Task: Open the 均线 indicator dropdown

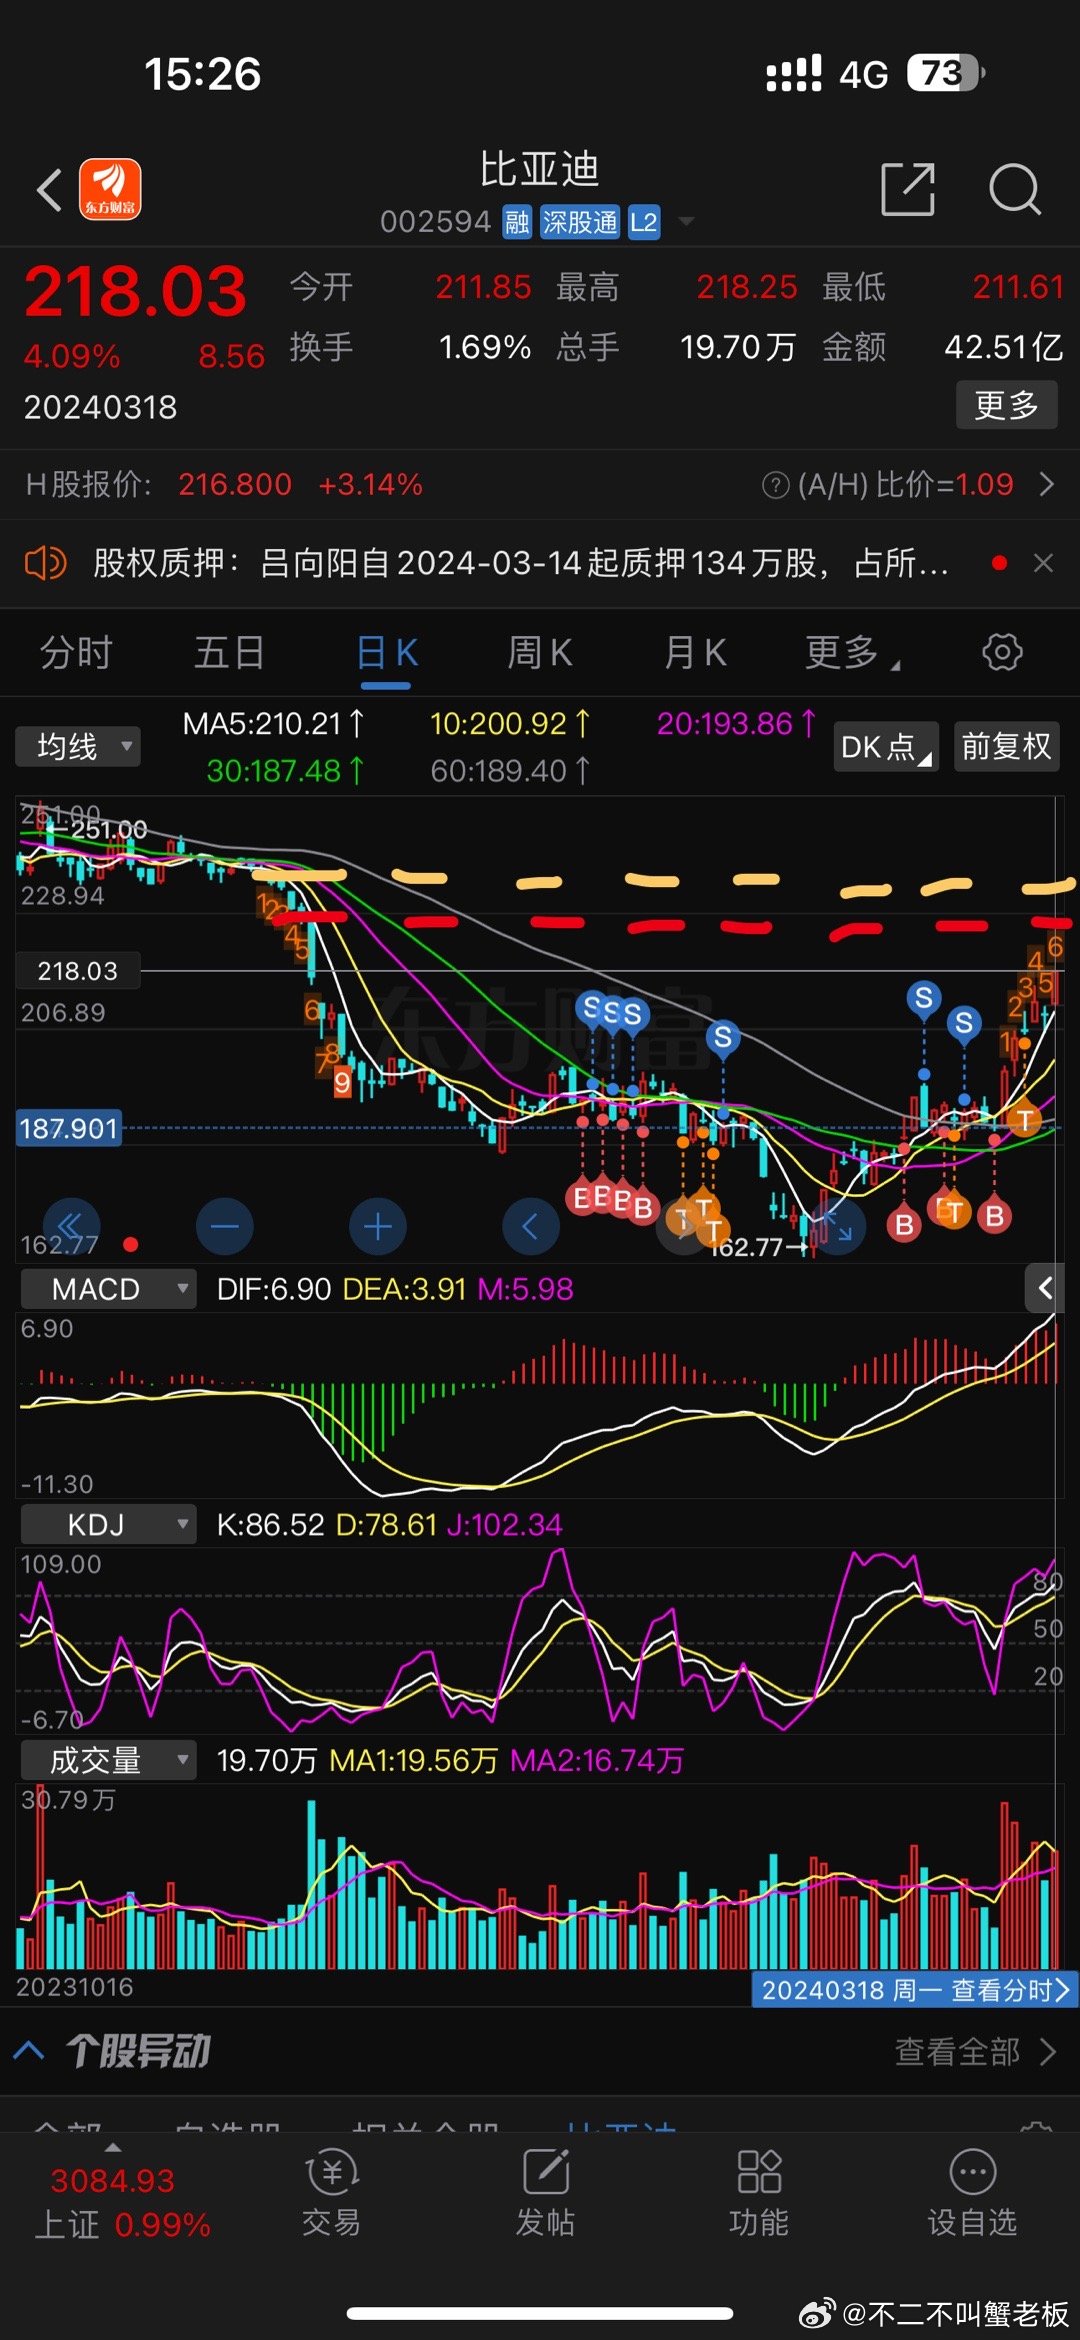Action: (x=78, y=747)
